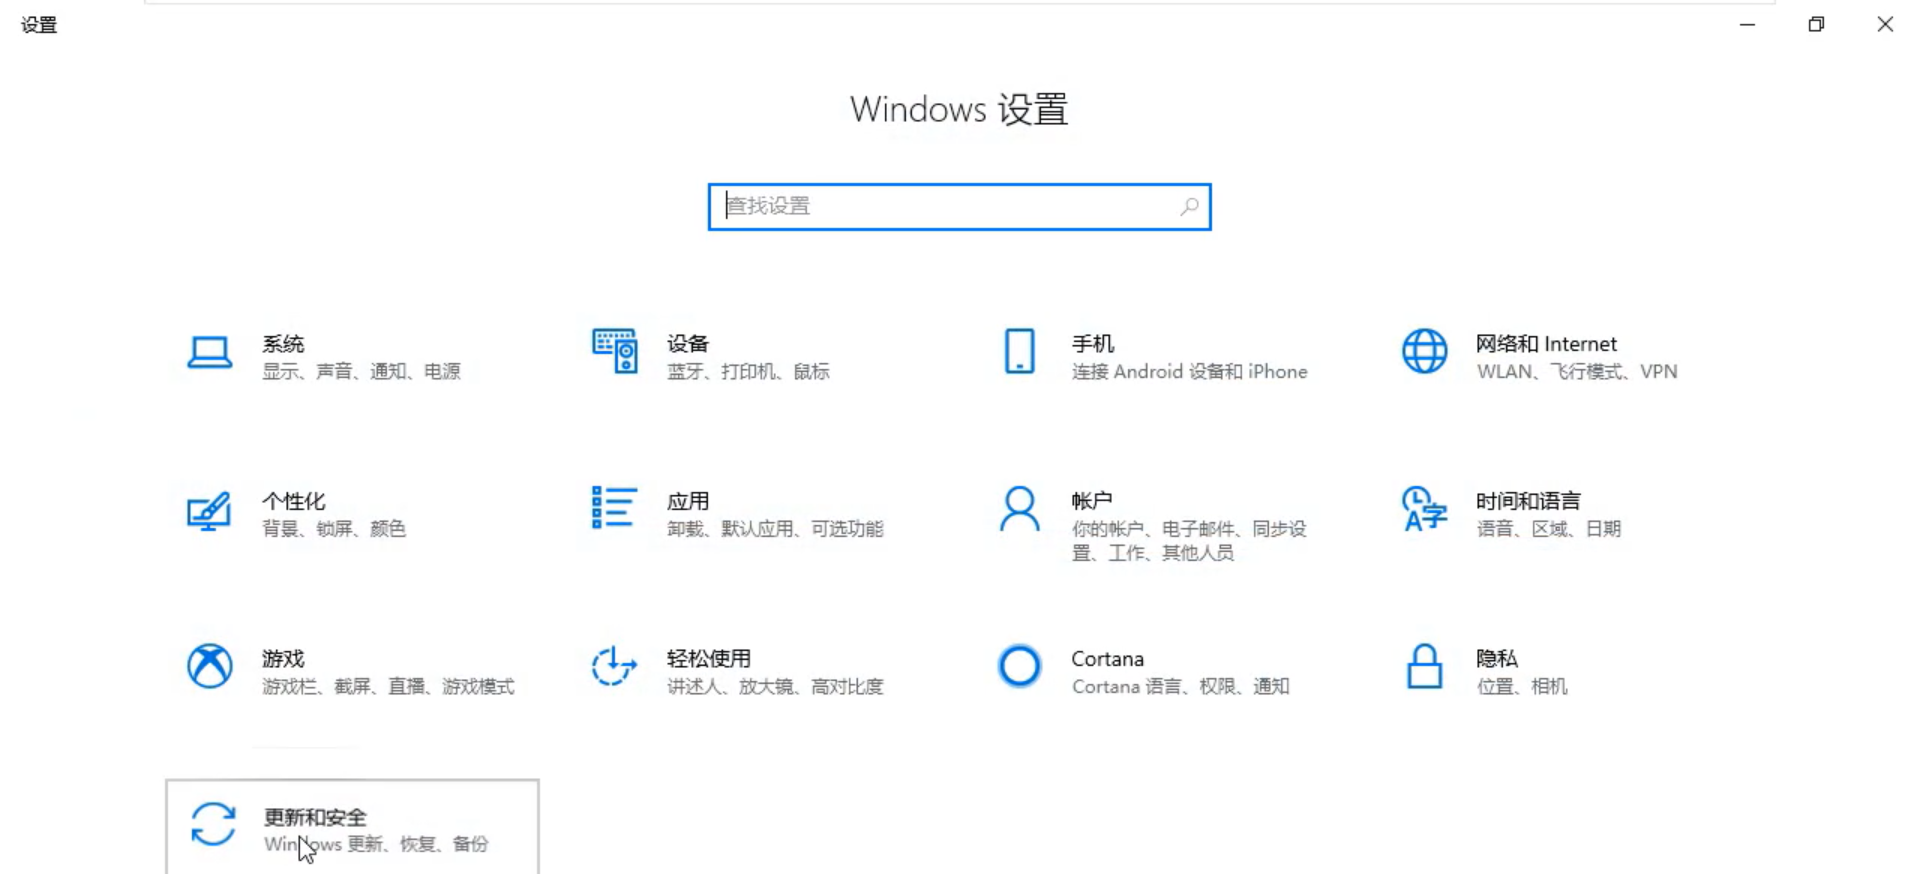This screenshot has height=874, width=1916.
Task: Click the WLAN、飞行模式、VPN description
Action: point(1577,372)
